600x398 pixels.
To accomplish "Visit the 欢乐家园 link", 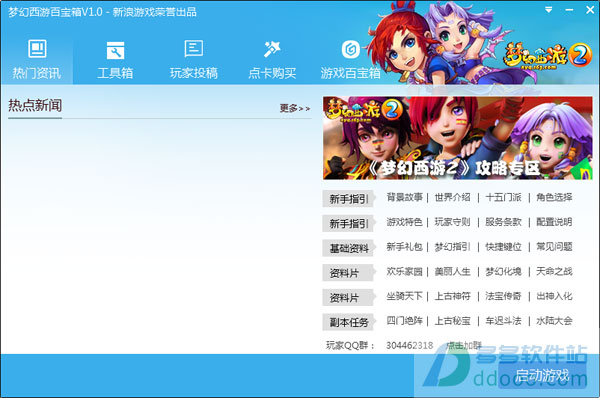I will pyautogui.click(x=404, y=272).
